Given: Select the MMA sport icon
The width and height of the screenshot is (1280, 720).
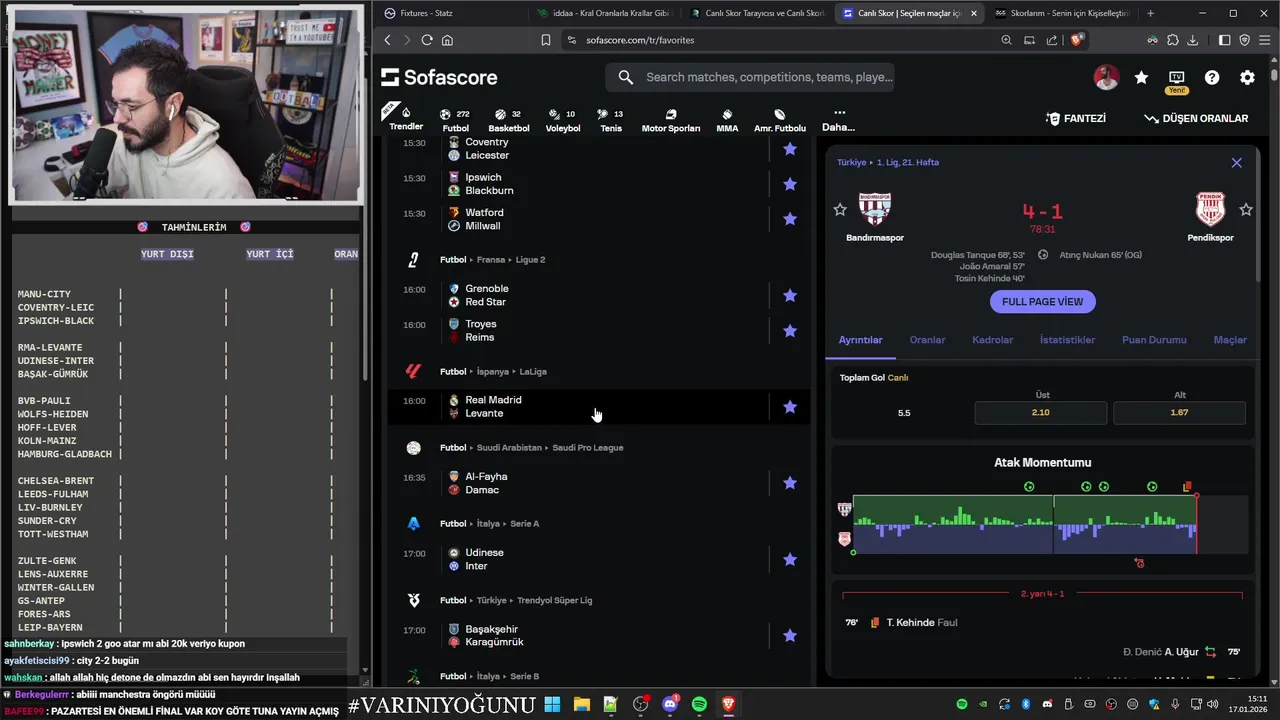Looking at the screenshot, I should 727,120.
